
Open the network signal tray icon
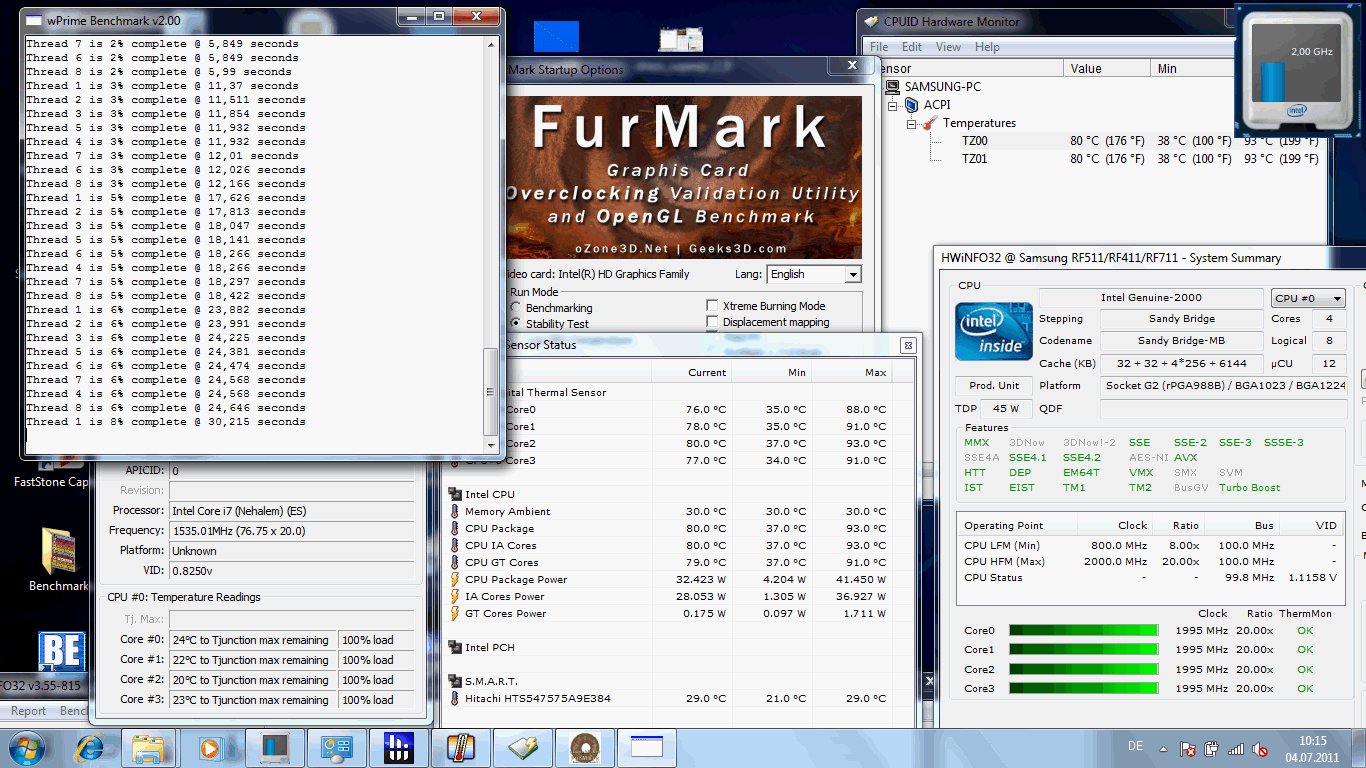1237,749
